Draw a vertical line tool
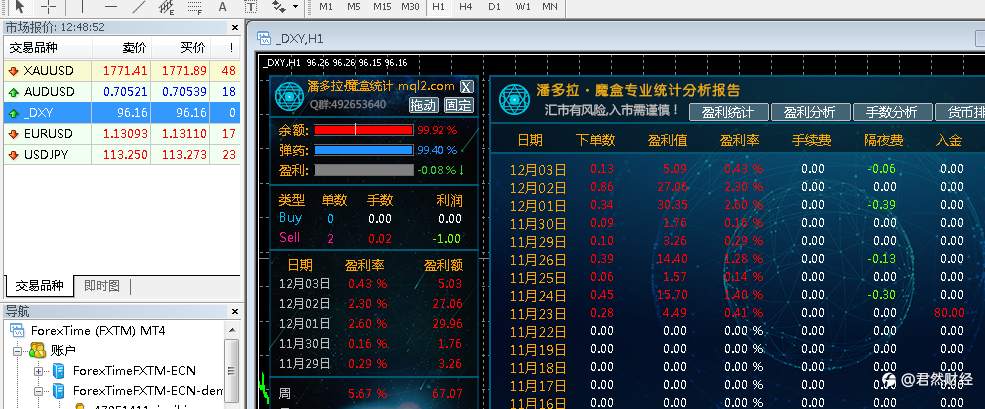The width and height of the screenshot is (985, 409). point(82,7)
